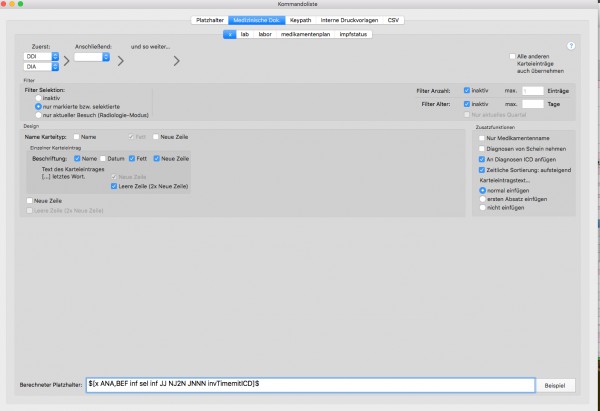Viewport: 600px width, 411px height.
Task: Switch to the Platzhalter tab
Action: pos(210,20)
